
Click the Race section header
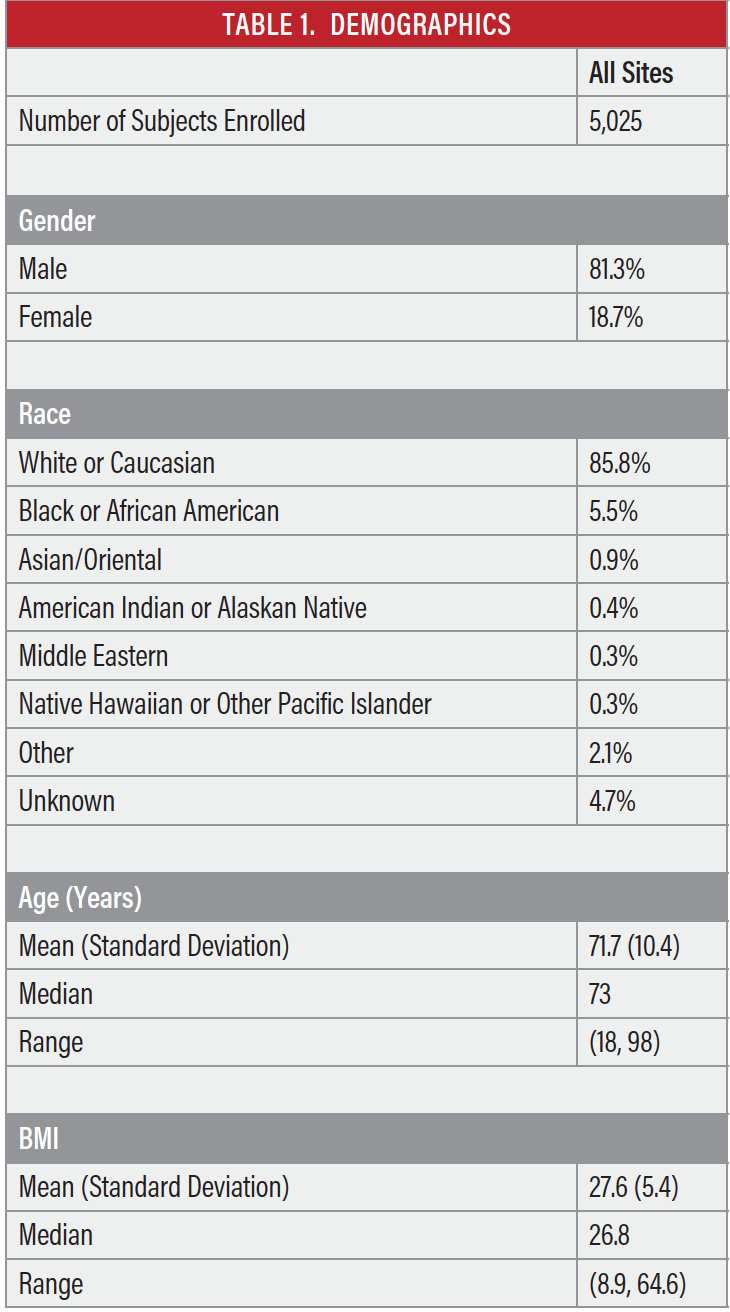tap(366, 414)
